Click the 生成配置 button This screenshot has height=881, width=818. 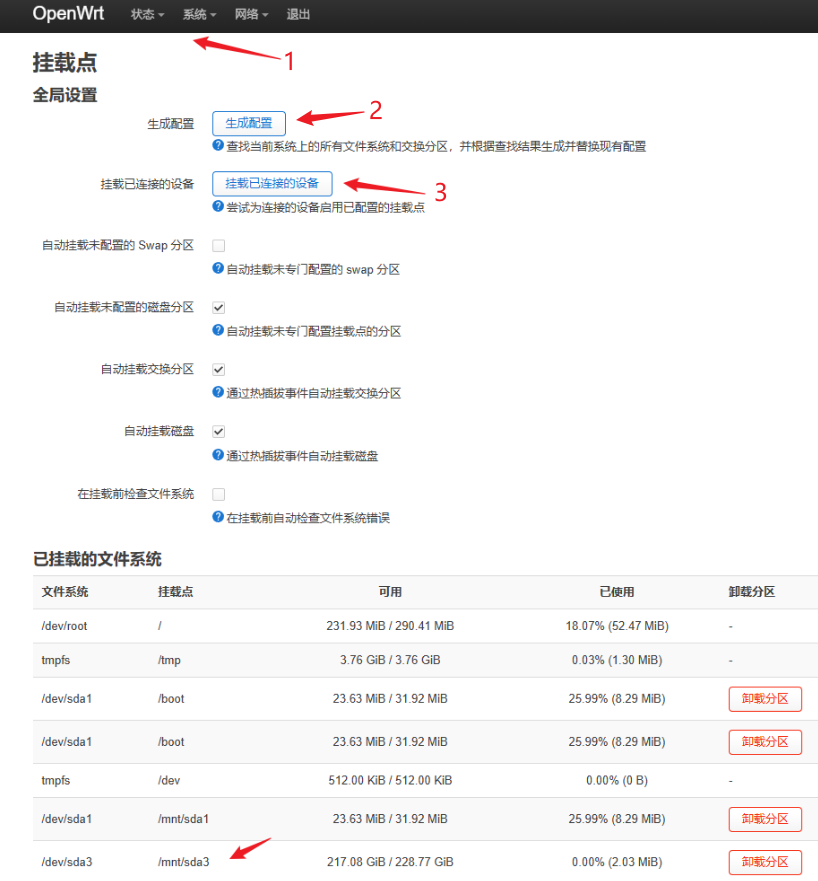point(248,123)
